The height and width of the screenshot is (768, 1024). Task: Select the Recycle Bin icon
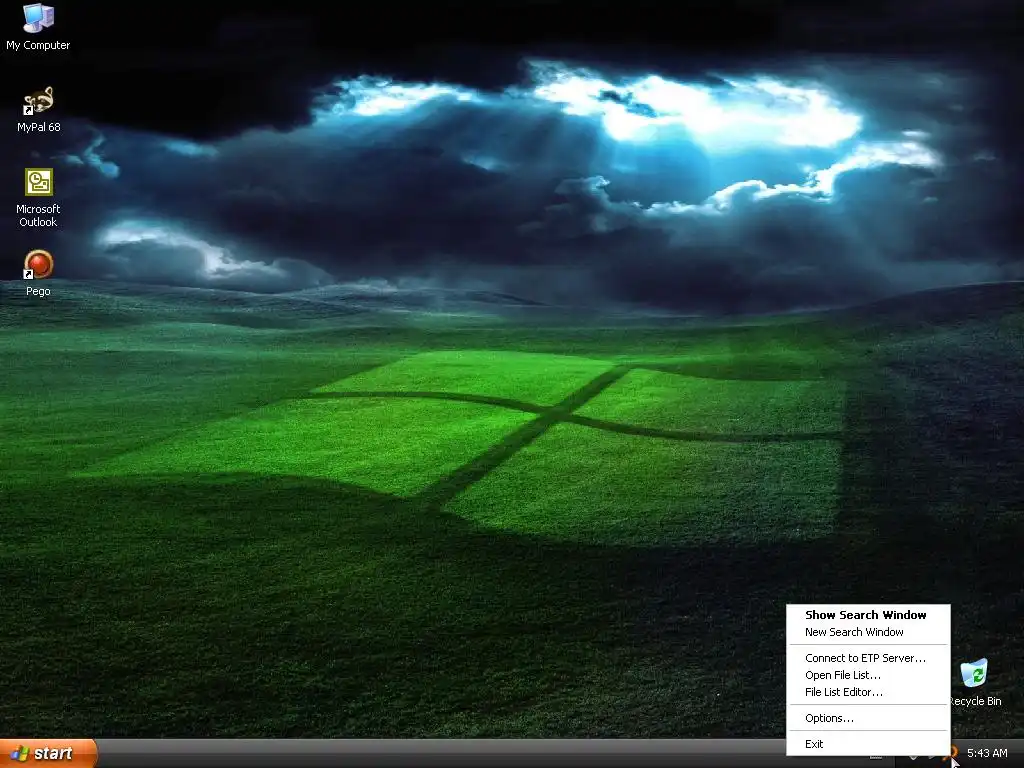pos(976,682)
